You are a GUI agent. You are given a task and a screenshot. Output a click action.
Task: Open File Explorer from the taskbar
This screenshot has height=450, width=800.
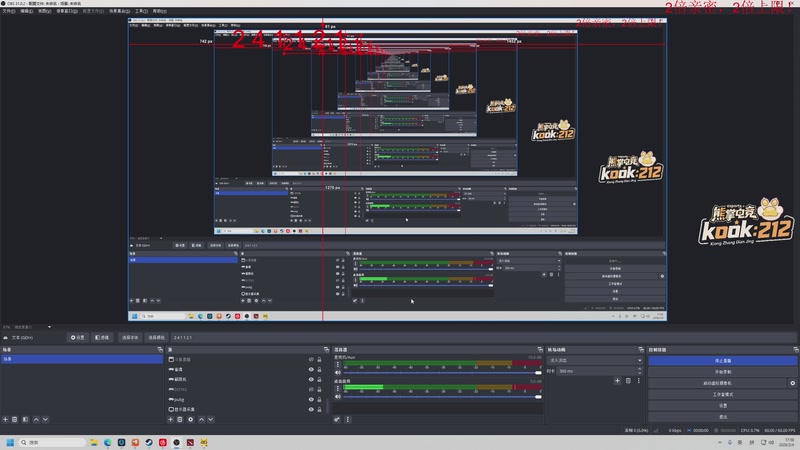(94, 442)
